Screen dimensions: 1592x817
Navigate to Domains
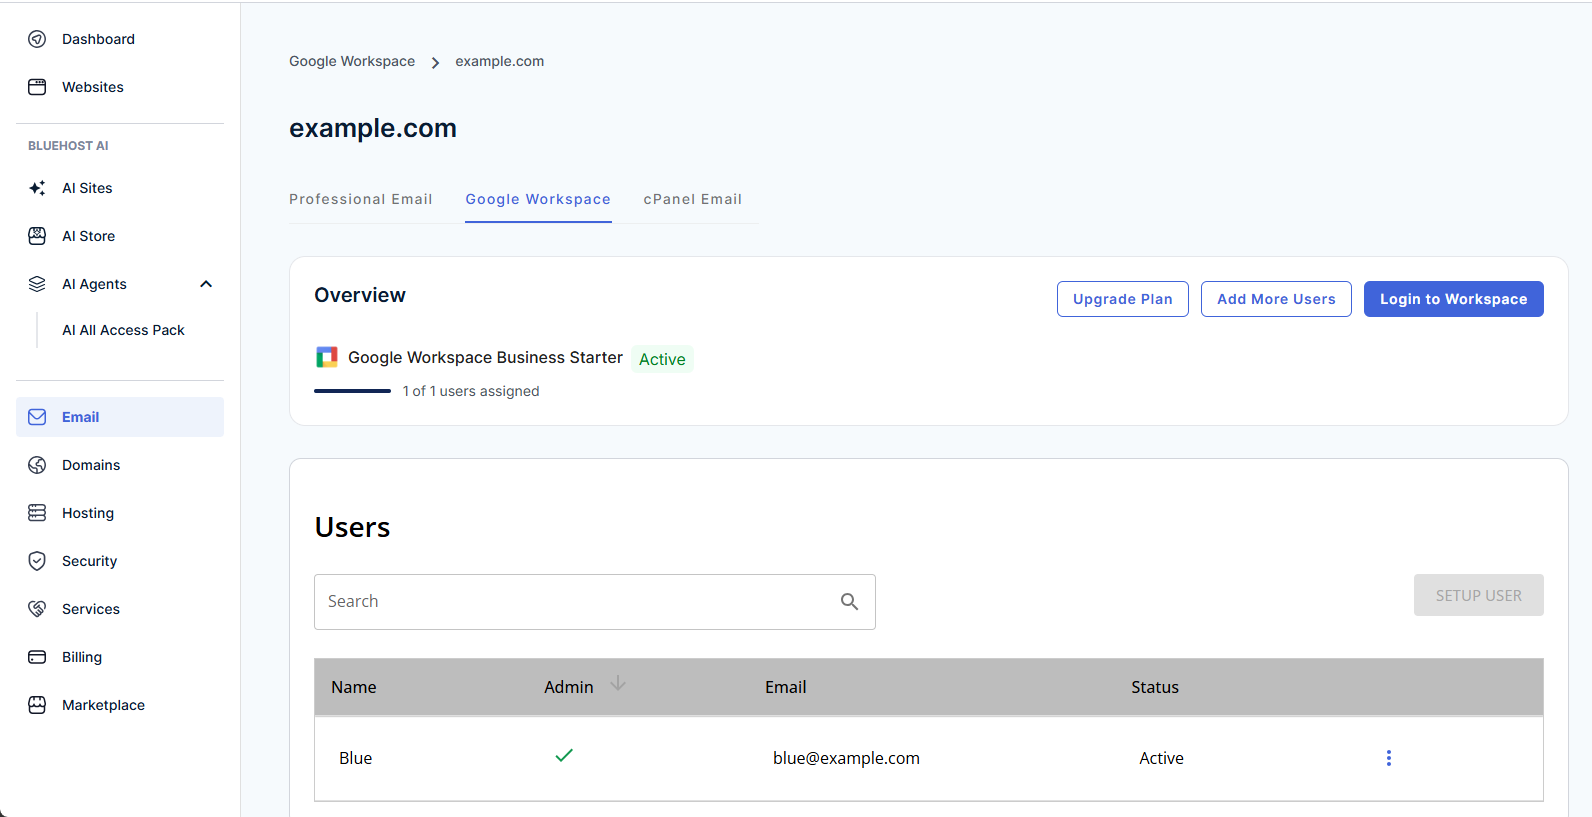point(91,465)
